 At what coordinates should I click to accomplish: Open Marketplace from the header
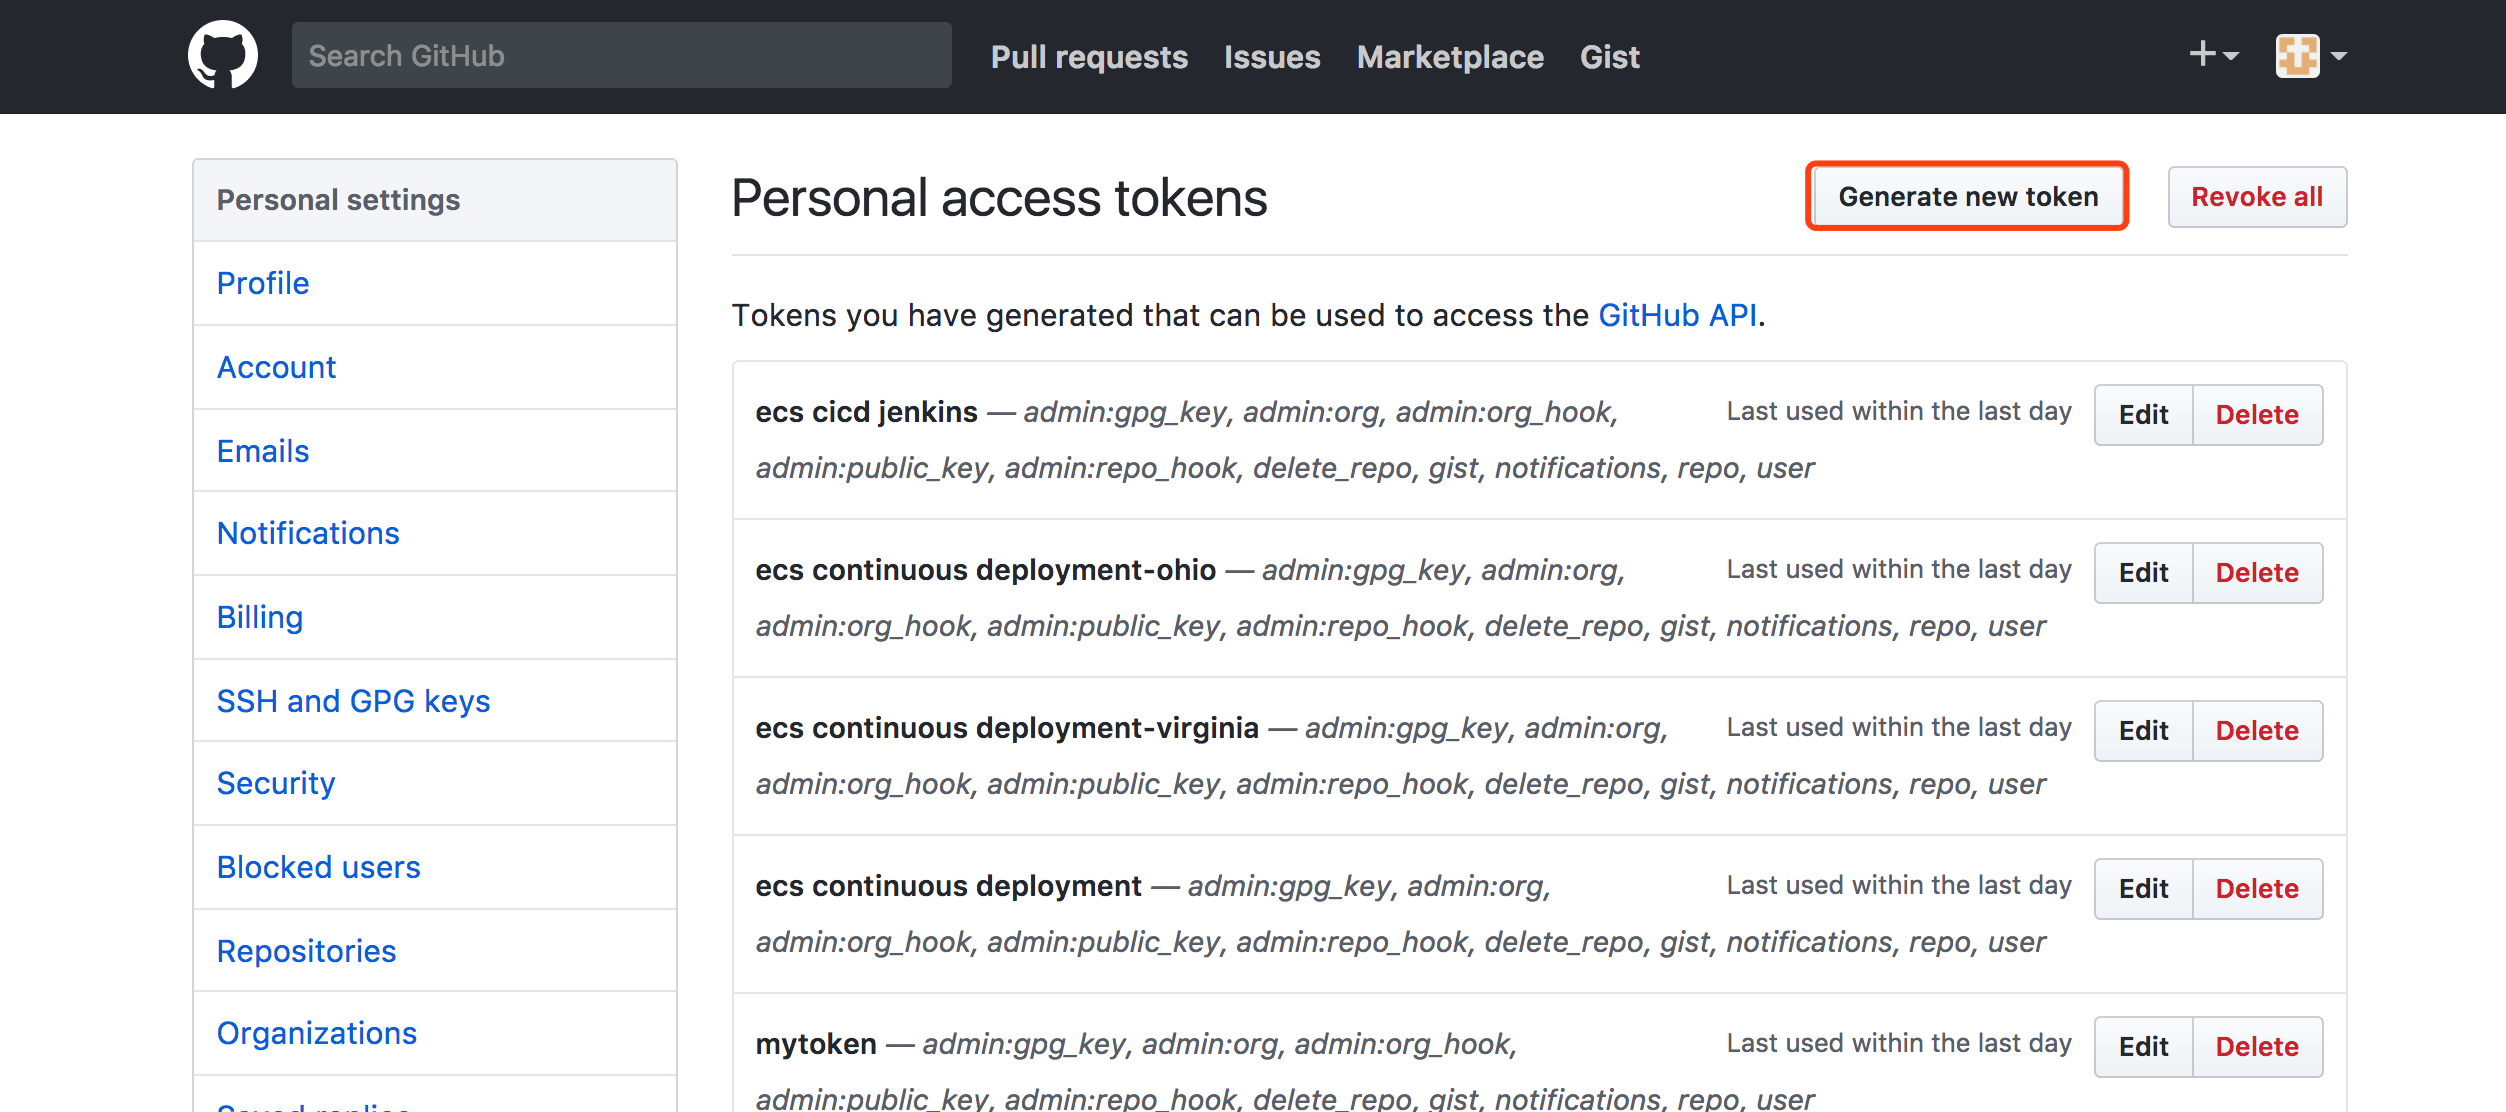[1449, 57]
